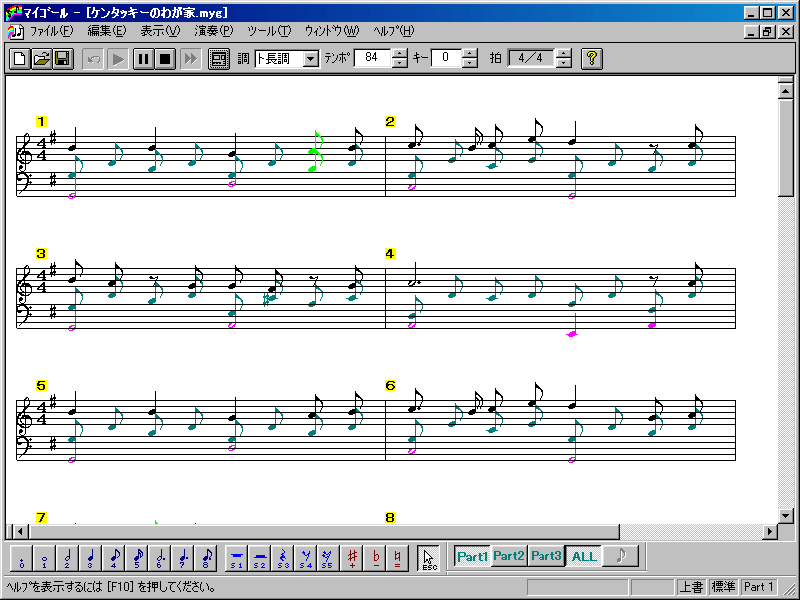Click the vertical scrollbar up arrow
This screenshot has height=600, width=800.
[x=786, y=91]
